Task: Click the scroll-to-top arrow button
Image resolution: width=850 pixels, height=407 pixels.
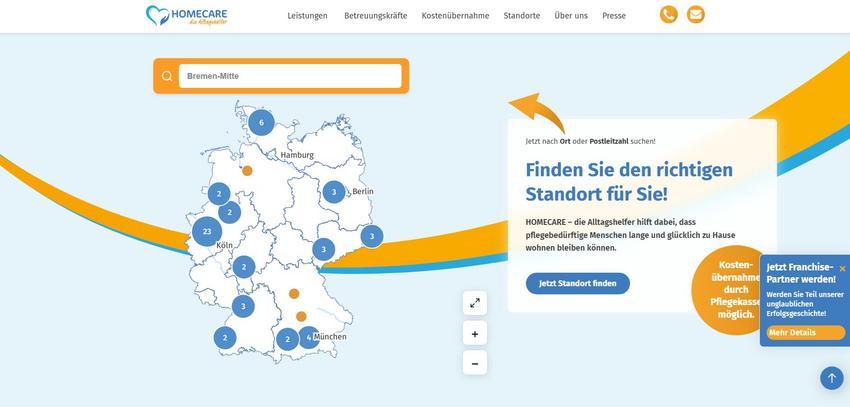Action: (x=832, y=378)
